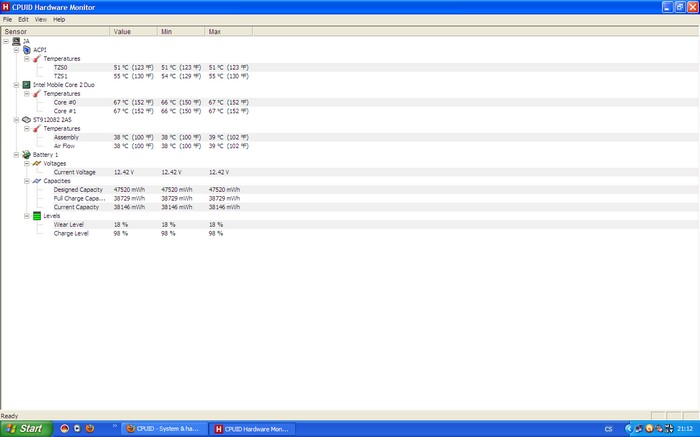The width and height of the screenshot is (700, 437).
Task: Click the 47520 mWh Designed Capacity value
Action: tap(129, 189)
